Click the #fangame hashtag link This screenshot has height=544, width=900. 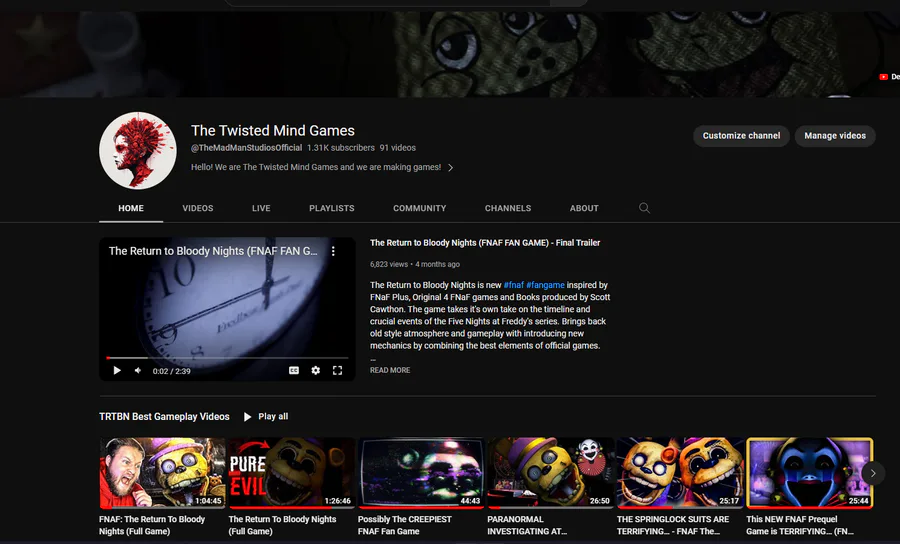coord(545,285)
